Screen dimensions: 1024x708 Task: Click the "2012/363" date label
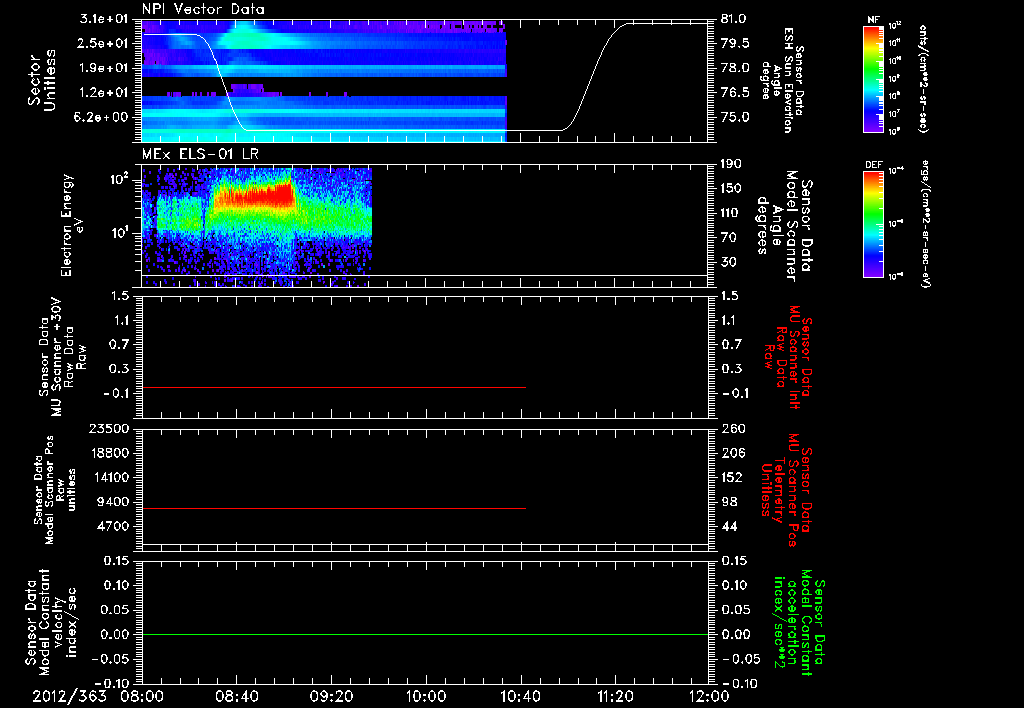click(69, 696)
